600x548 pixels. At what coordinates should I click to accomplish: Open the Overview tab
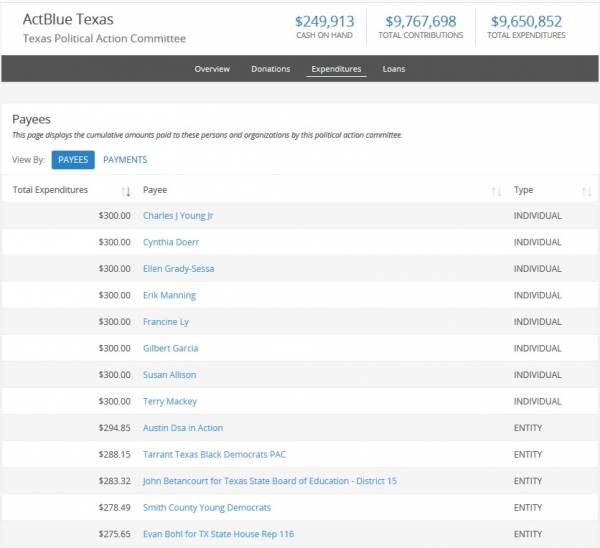point(212,69)
